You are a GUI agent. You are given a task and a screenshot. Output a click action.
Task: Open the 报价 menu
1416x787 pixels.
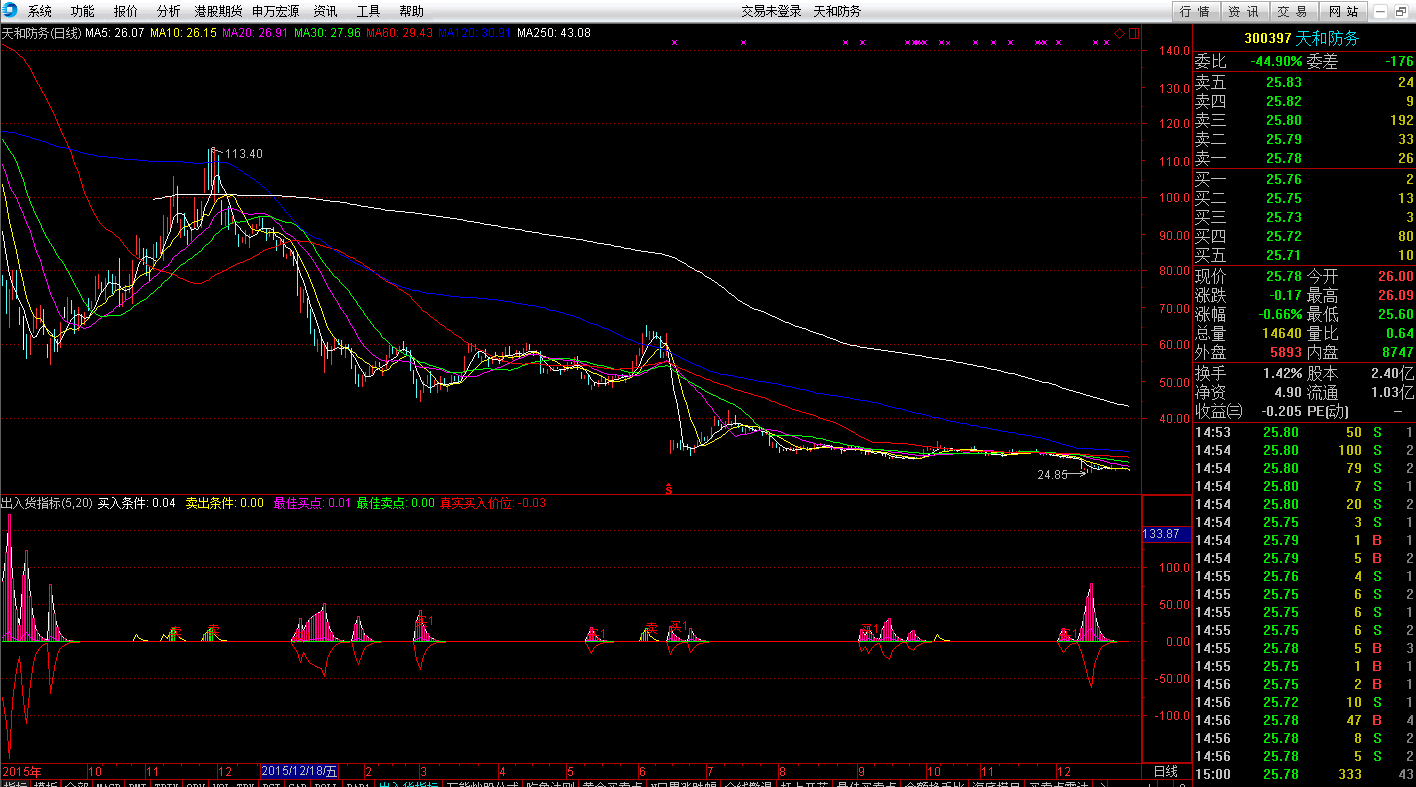coord(126,11)
